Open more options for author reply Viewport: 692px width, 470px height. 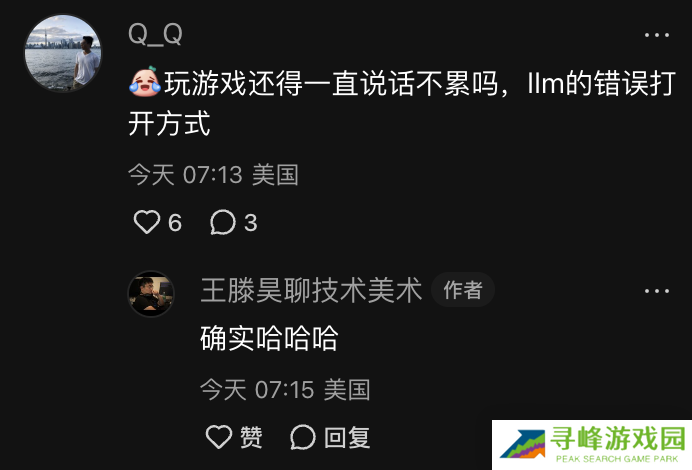(657, 291)
